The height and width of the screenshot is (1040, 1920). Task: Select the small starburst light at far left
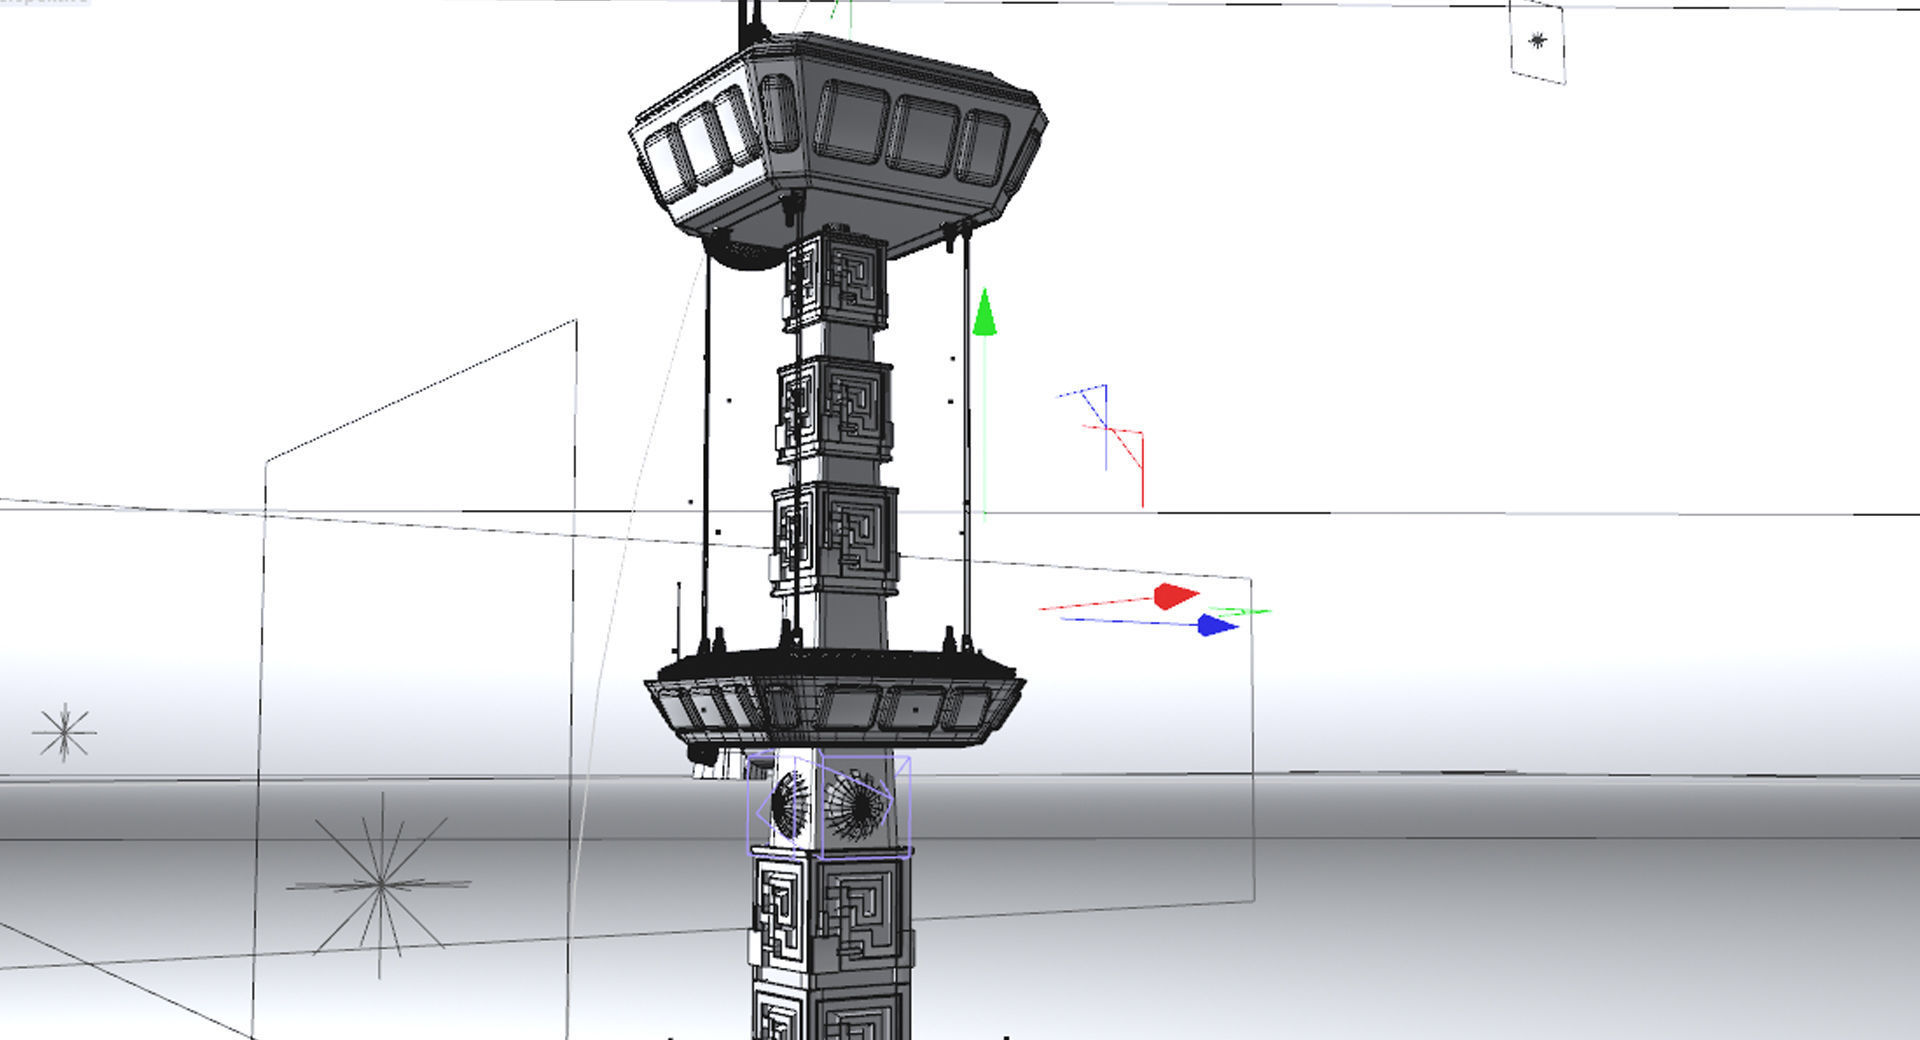(64, 732)
